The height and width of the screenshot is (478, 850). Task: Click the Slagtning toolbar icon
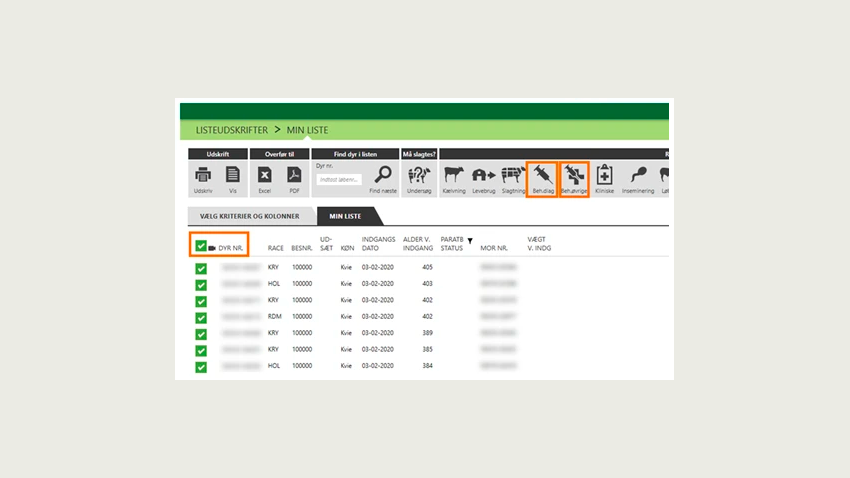coord(513,175)
